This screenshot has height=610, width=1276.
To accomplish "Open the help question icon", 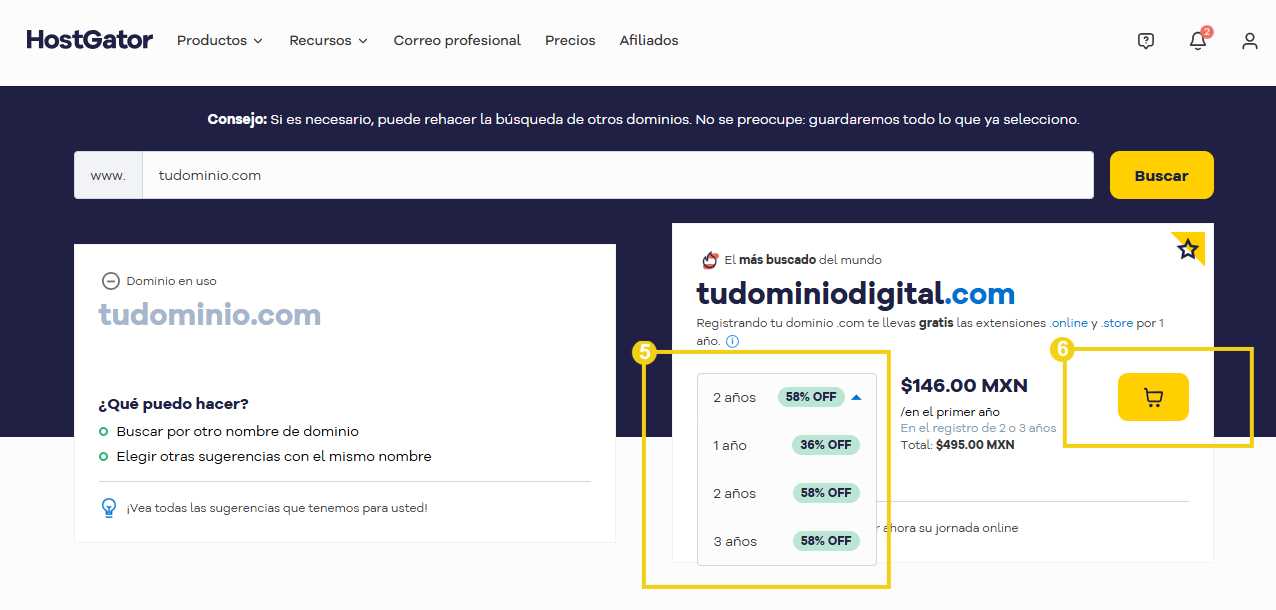I will [1146, 41].
